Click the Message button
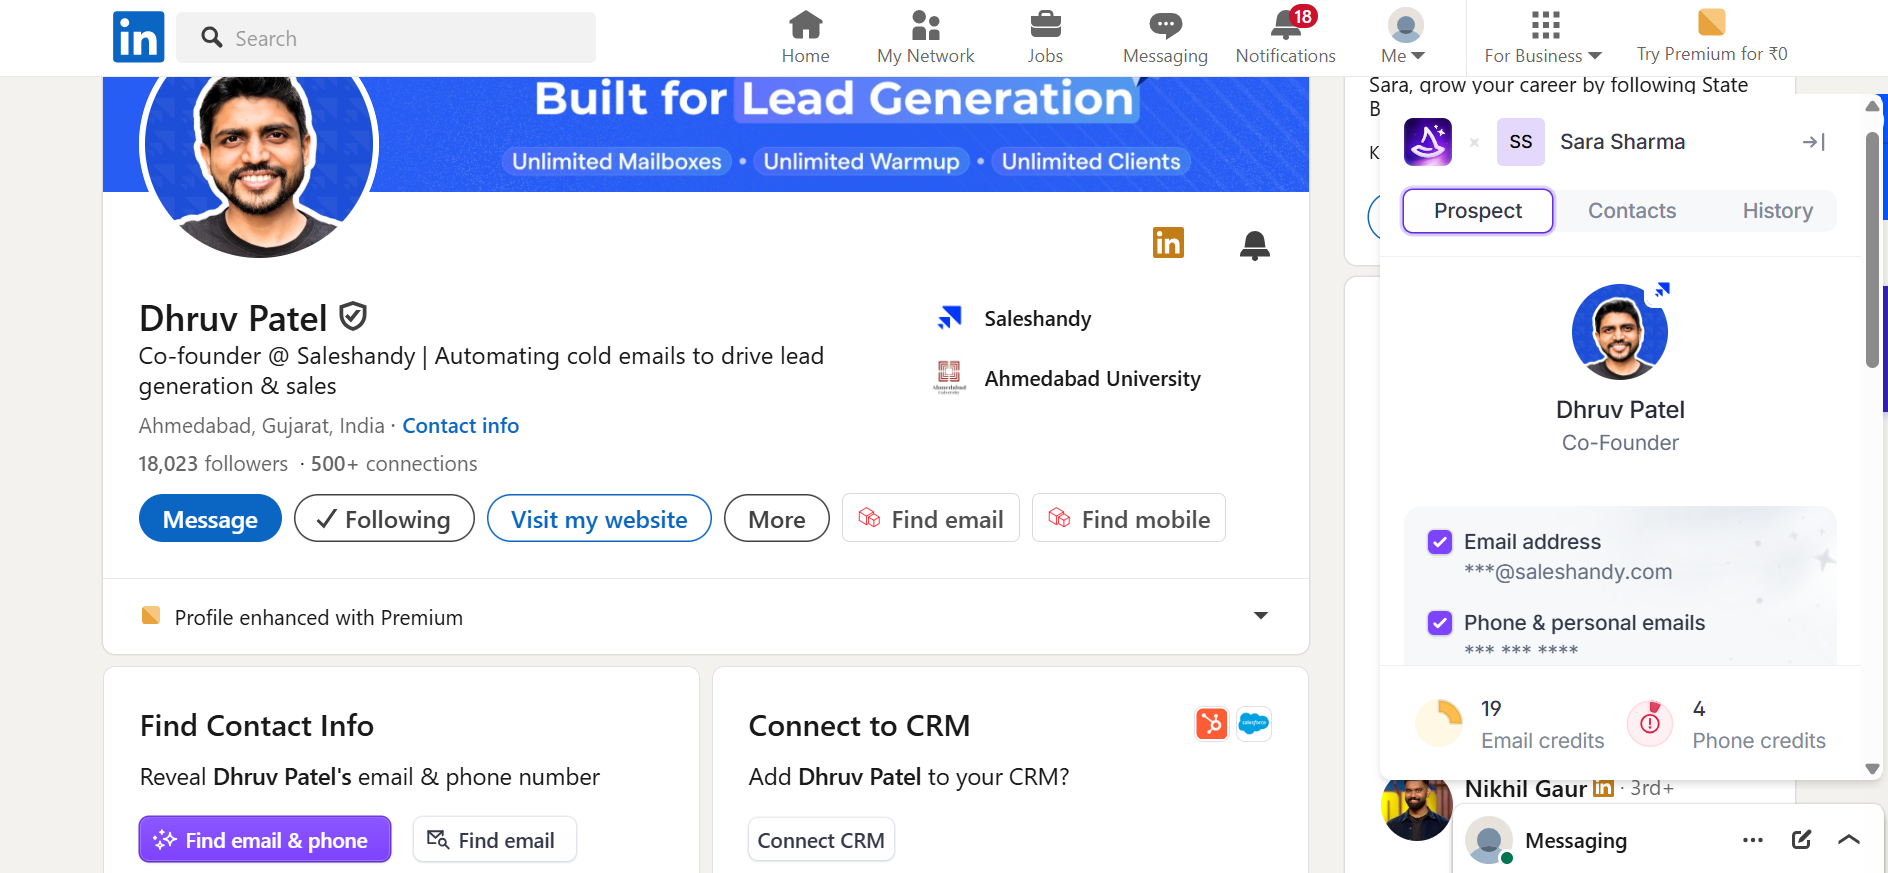This screenshot has height=873, width=1888. pos(210,518)
